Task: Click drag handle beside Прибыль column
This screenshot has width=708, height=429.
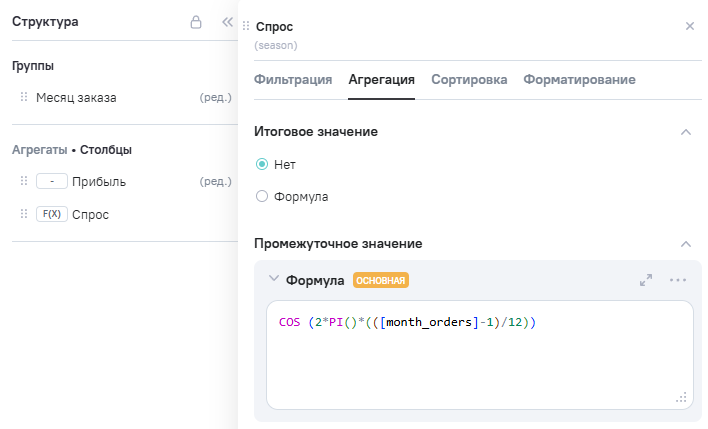Action: coord(24,182)
